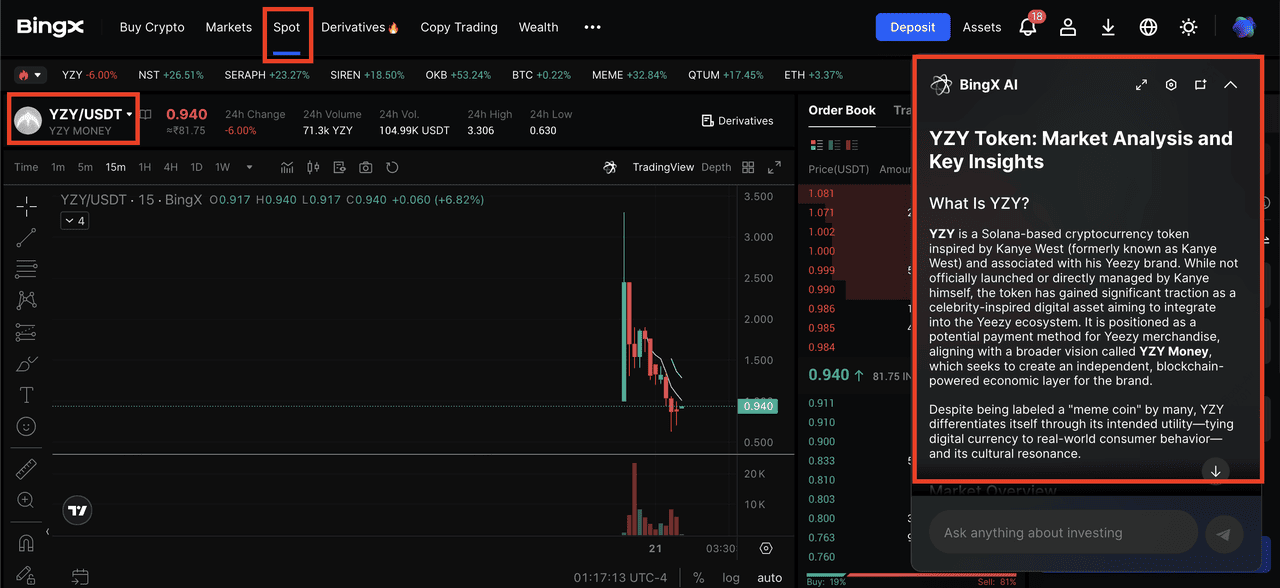Screen dimensions: 1280x588
Task: Toggle percent scale on chart axis
Action: 698,578
